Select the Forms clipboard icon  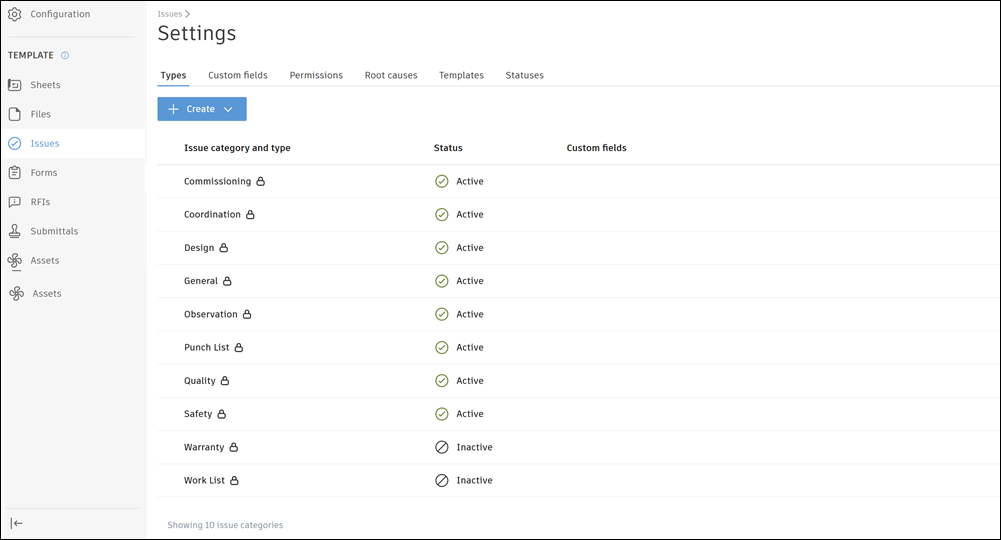pyautogui.click(x=15, y=173)
